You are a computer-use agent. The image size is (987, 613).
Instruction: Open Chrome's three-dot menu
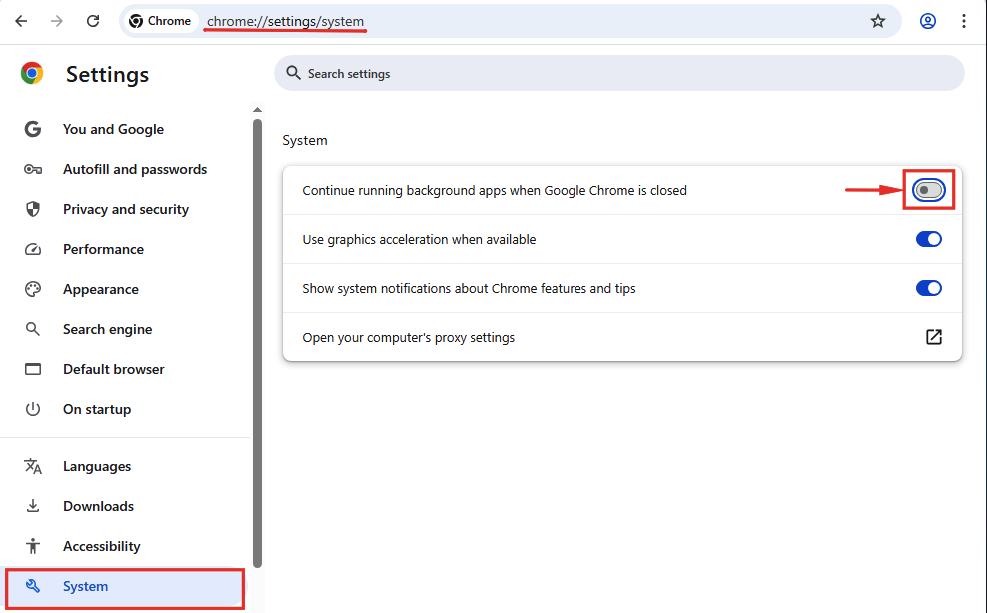963,20
